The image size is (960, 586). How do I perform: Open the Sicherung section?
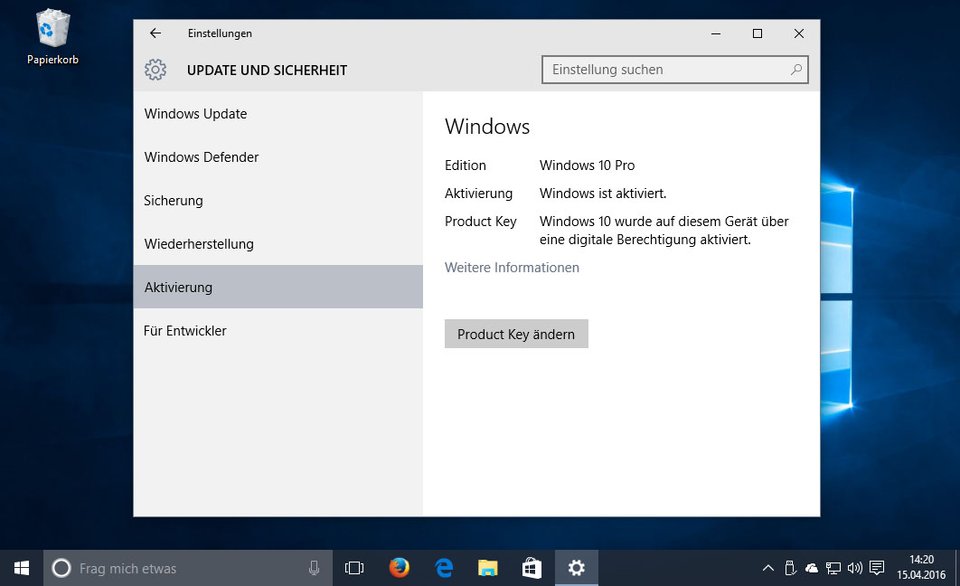click(278, 201)
